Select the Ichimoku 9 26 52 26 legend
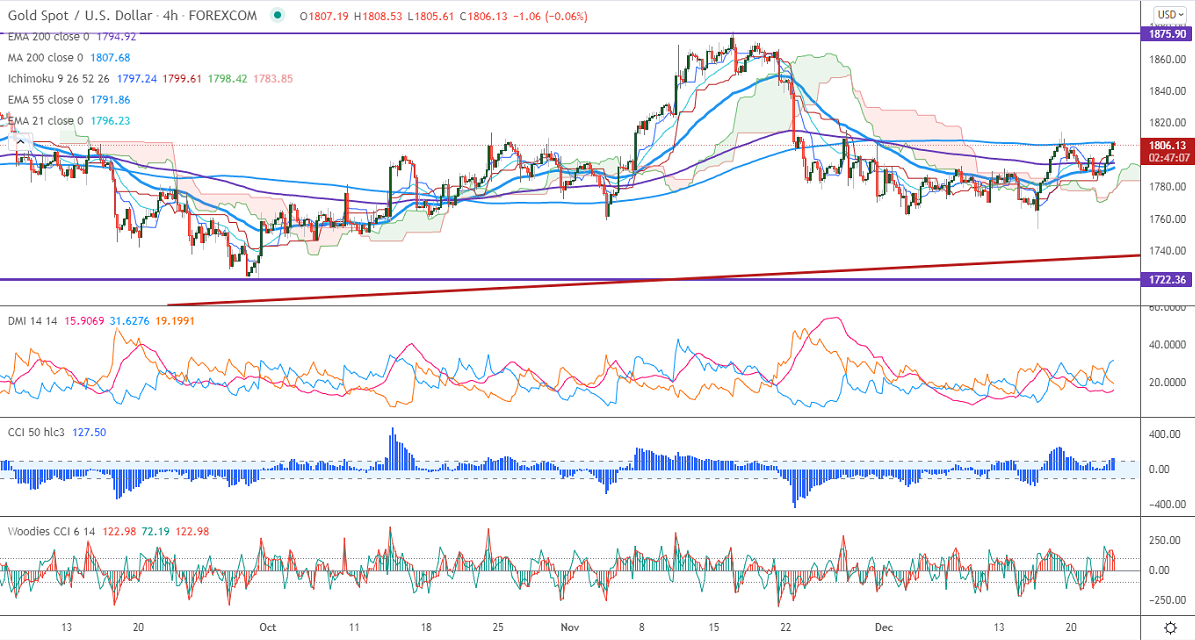Screen dimensions: 1195x640 59,78
